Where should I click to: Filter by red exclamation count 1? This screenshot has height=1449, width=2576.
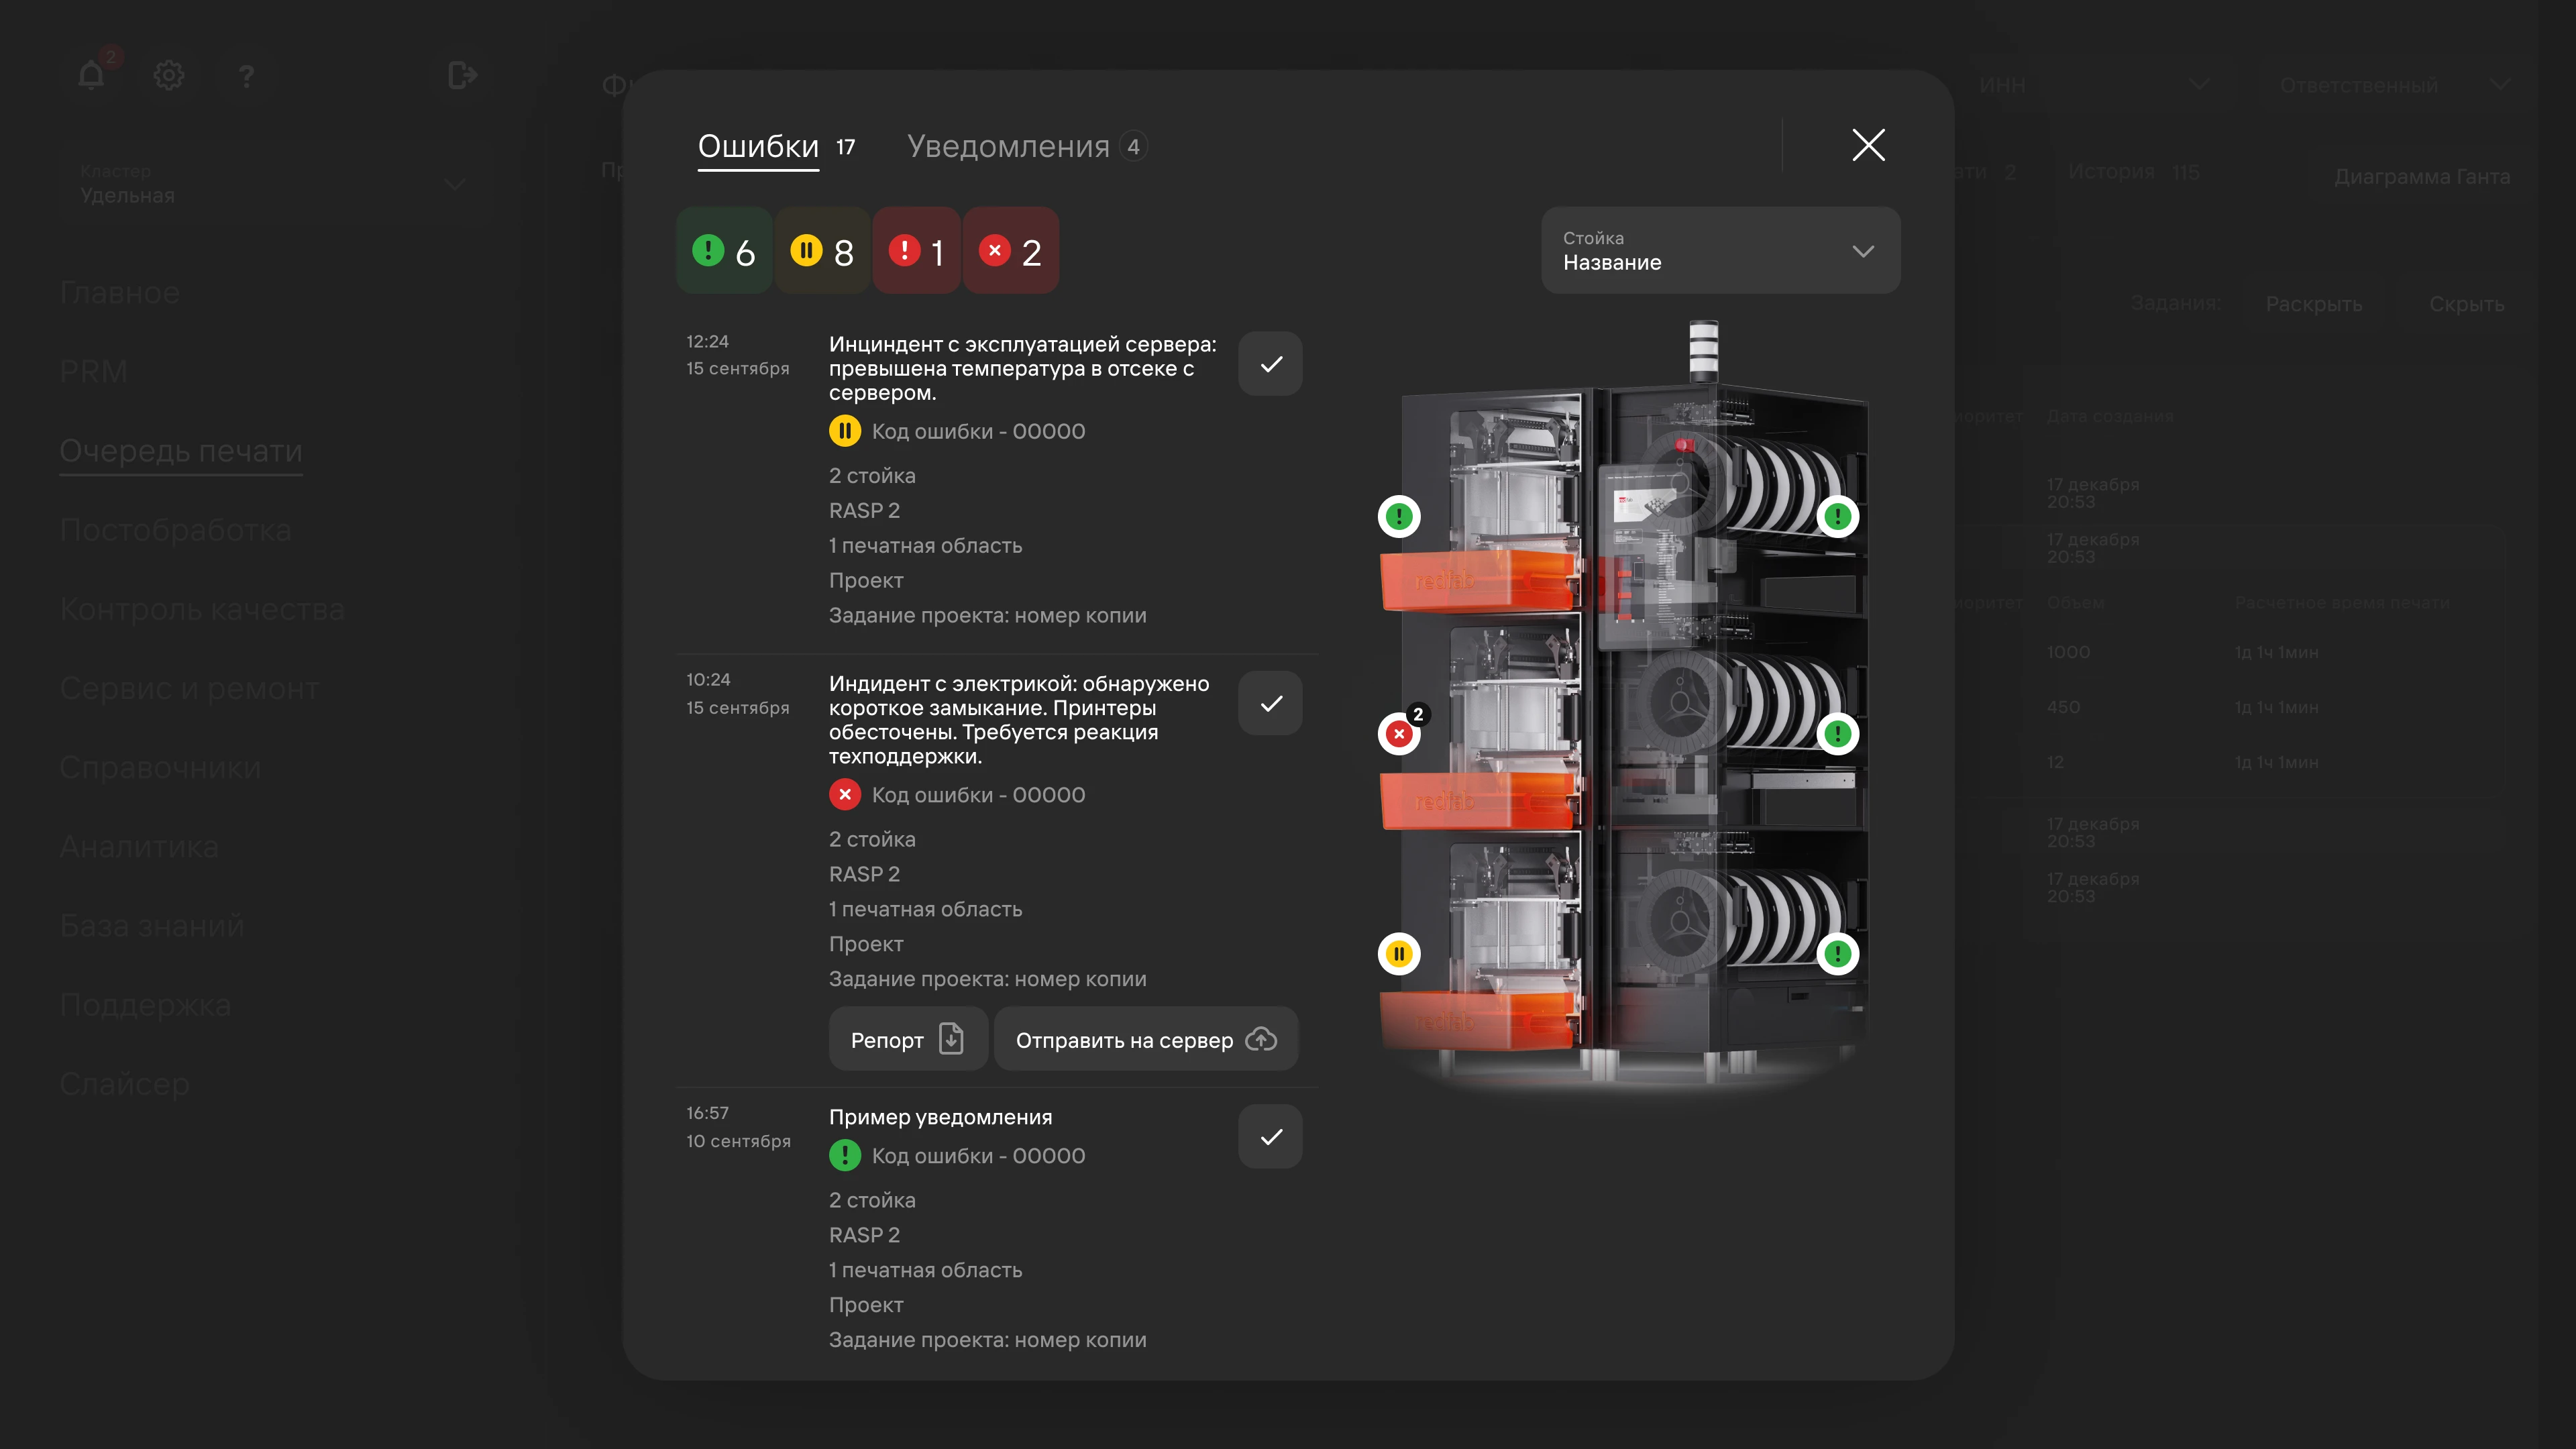[917, 250]
